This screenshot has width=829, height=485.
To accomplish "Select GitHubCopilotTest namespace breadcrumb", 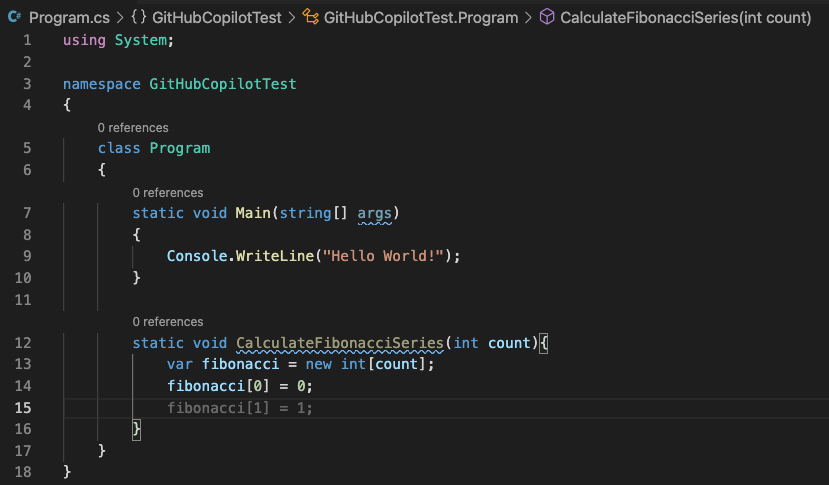I will coord(217,17).
